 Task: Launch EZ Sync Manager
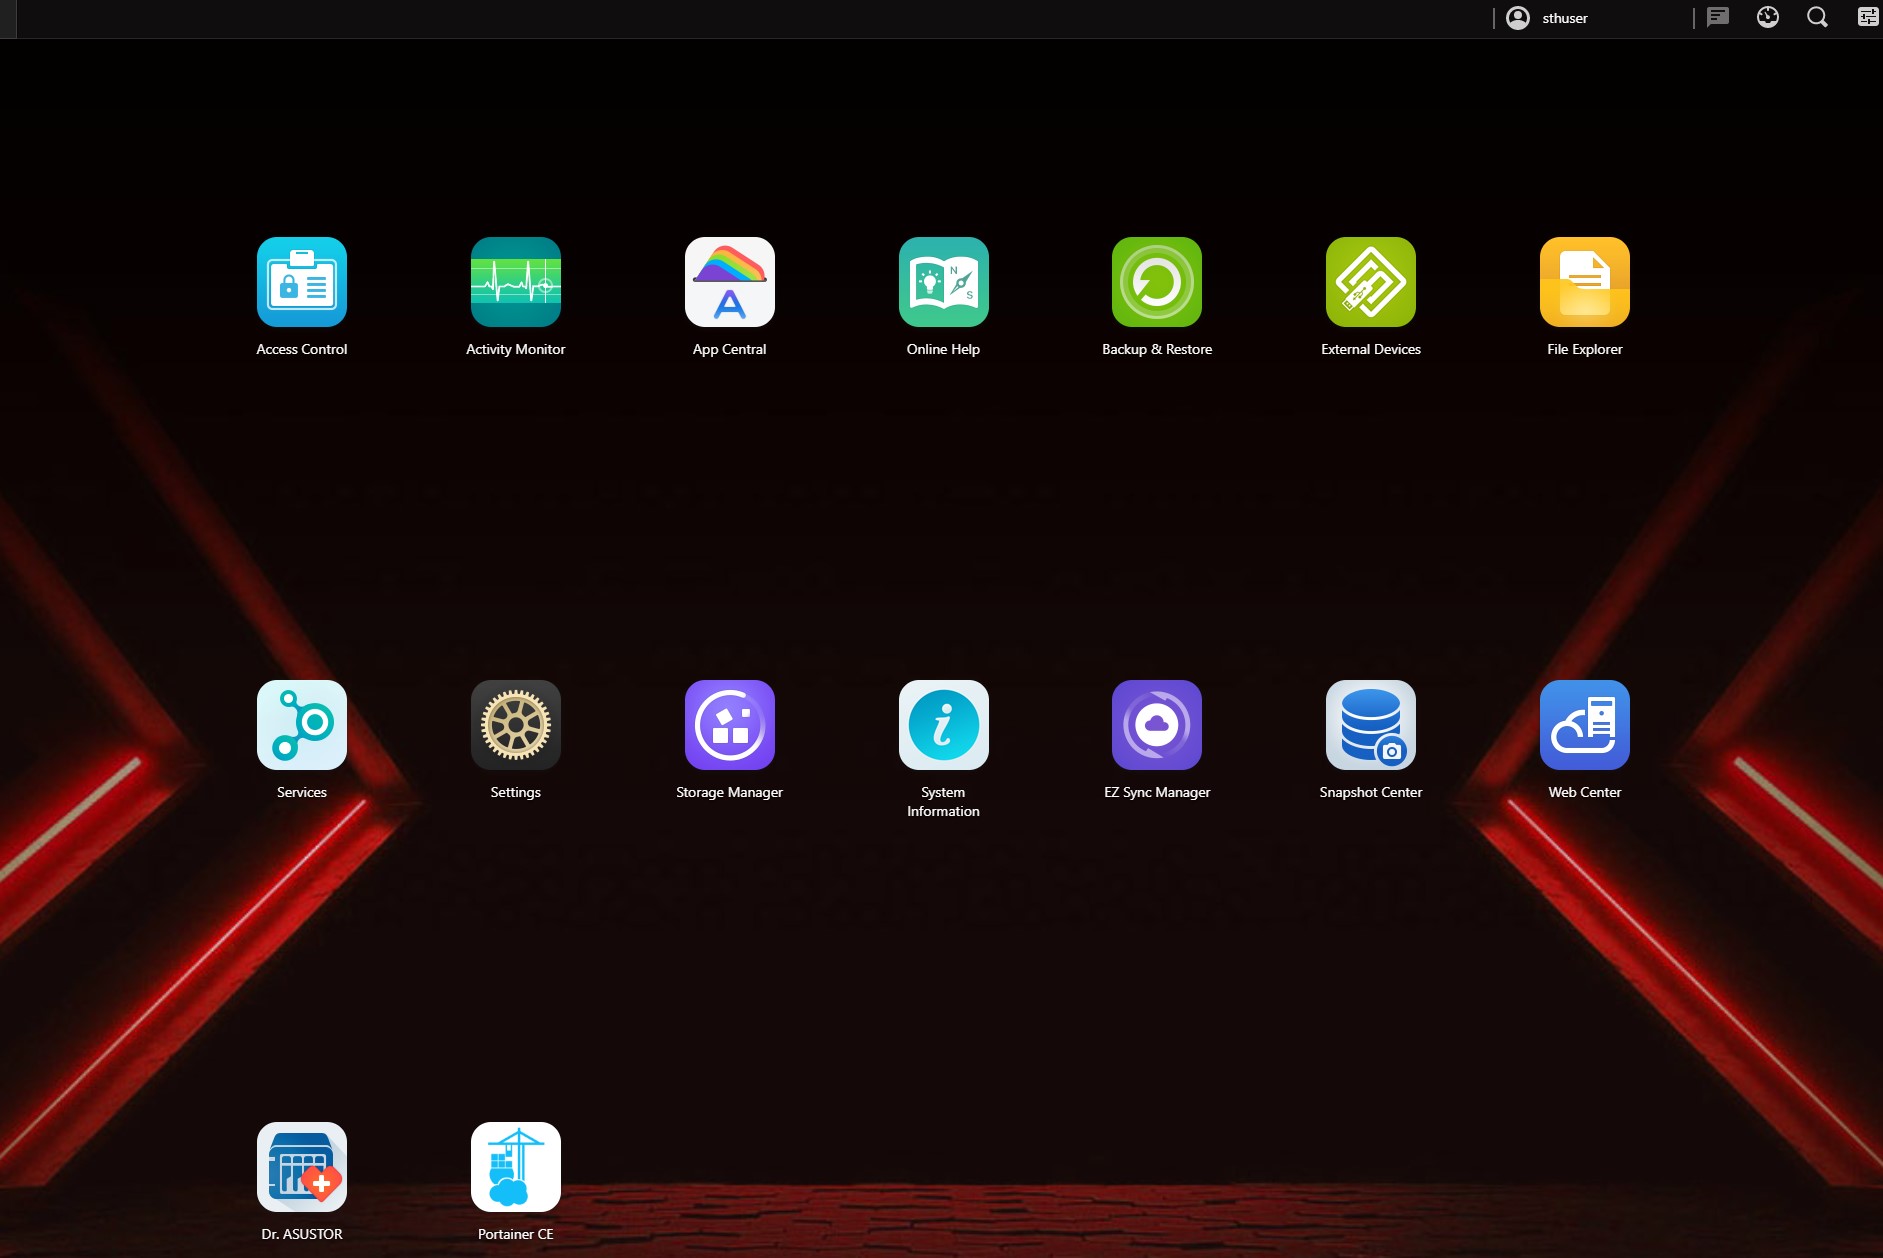(1157, 725)
